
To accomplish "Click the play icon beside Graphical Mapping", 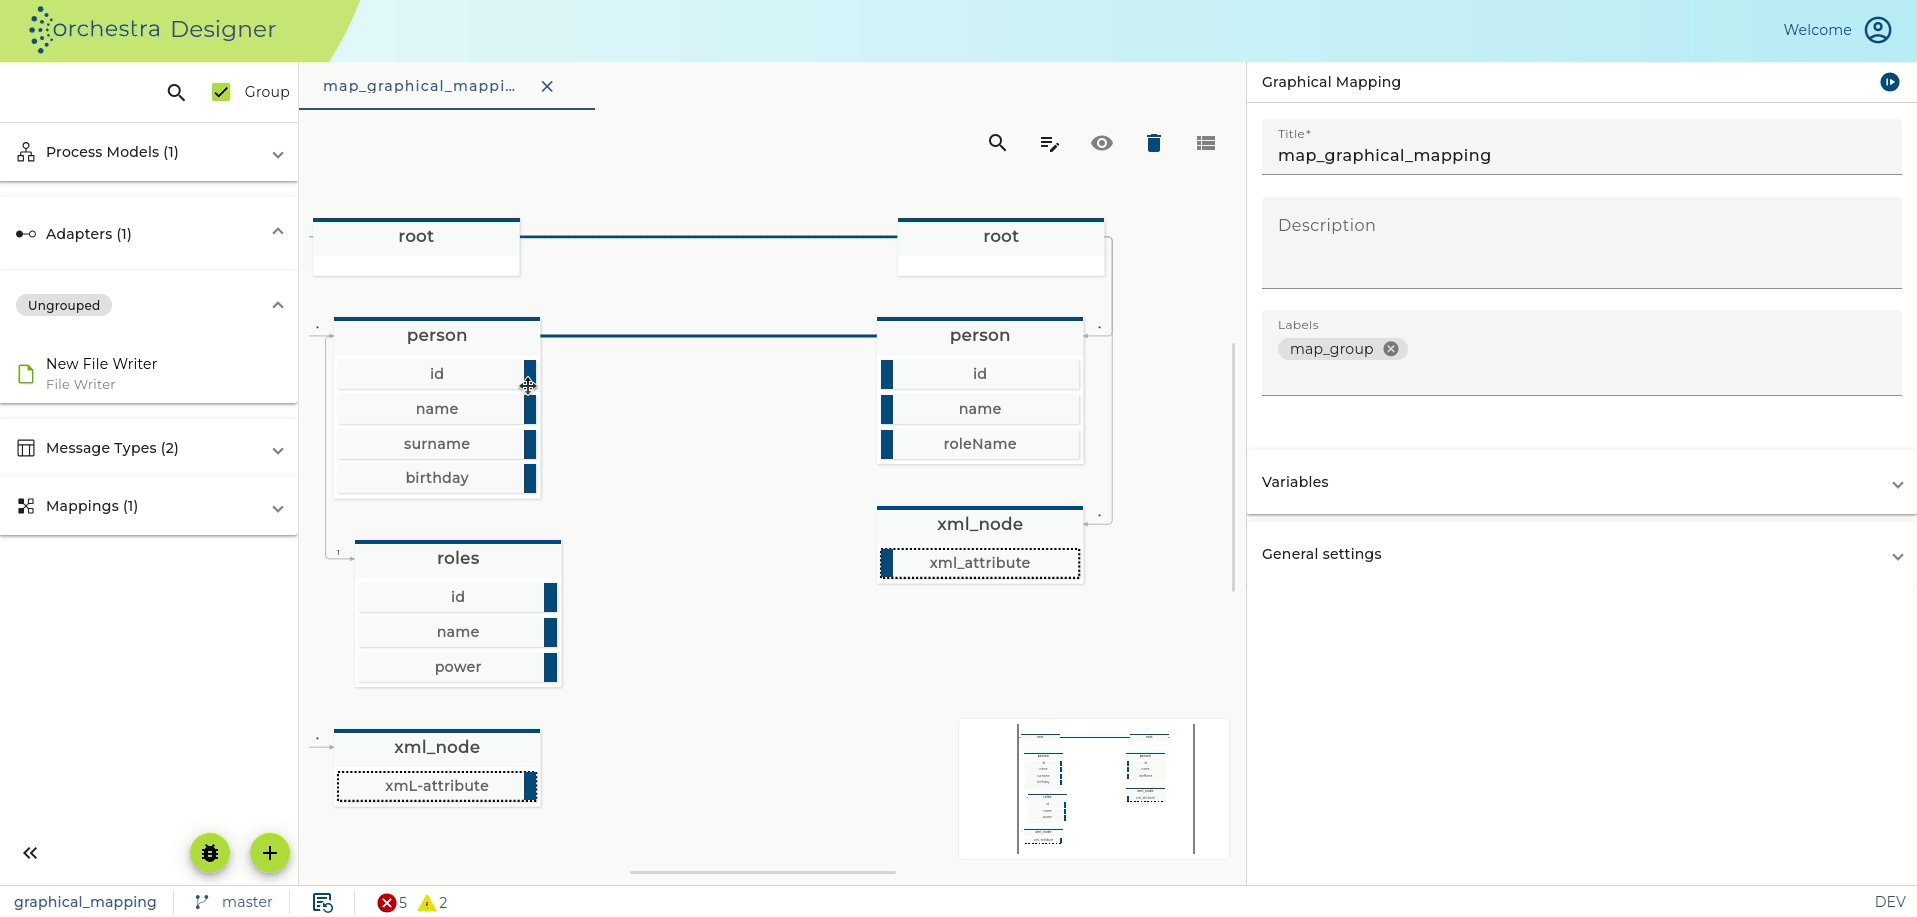I will click(1889, 82).
